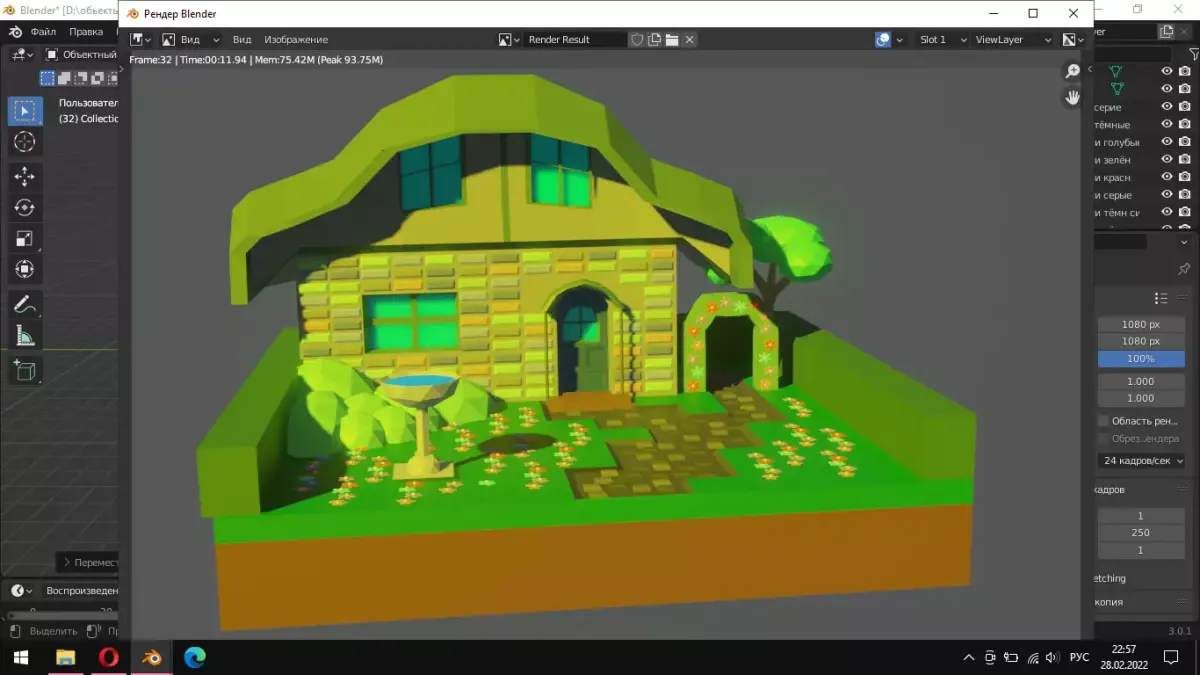This screenshot has width=1200, height=675.
Task: Click the resolution percentage '100%' slider
Action: click(1141, 359)
